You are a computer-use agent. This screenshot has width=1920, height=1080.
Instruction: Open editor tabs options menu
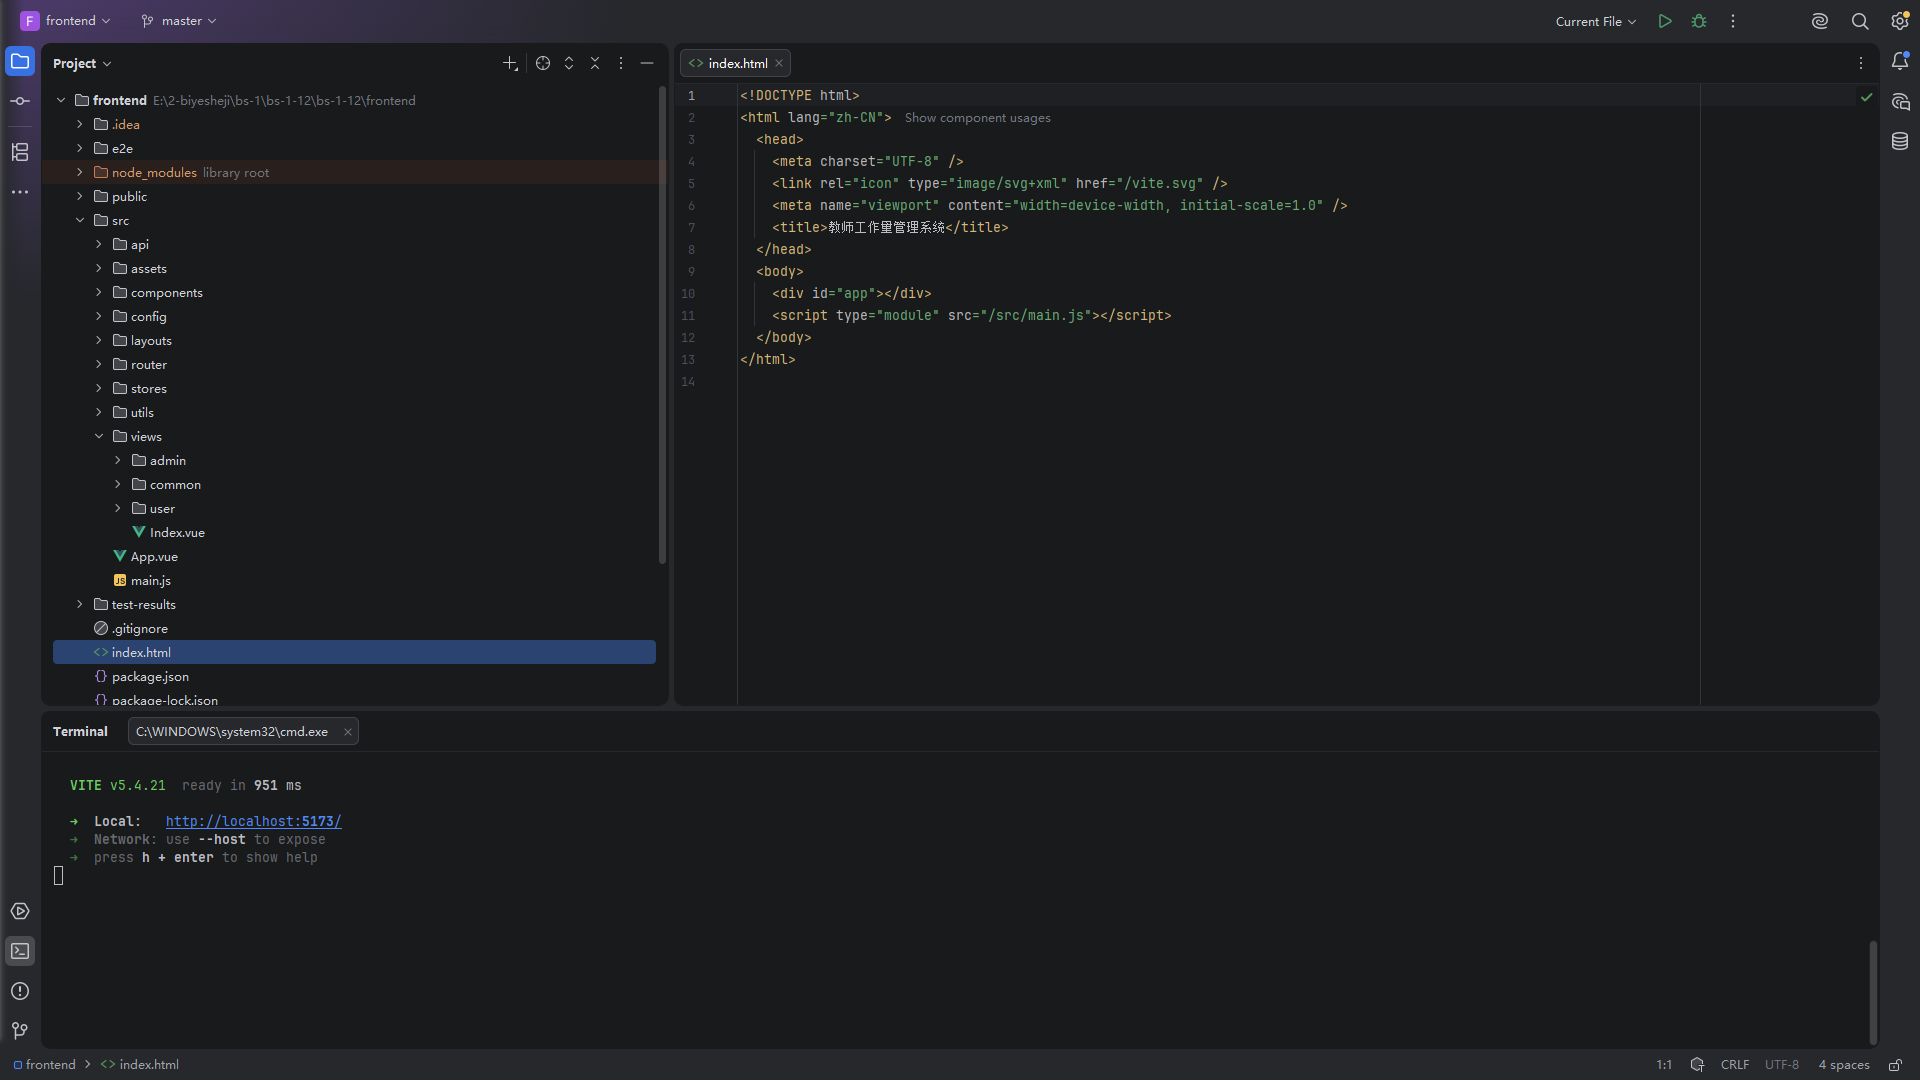pyautogui.click(x=1861, y=63)
